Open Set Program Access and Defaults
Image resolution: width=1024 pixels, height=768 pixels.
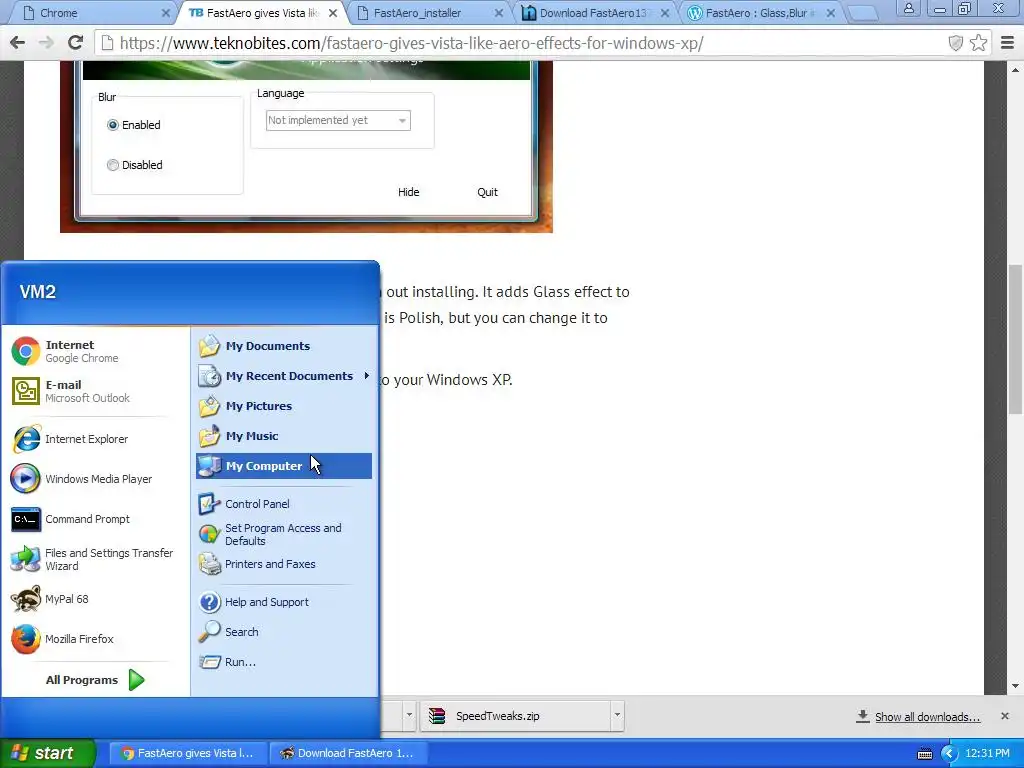[x=283, y=534]
